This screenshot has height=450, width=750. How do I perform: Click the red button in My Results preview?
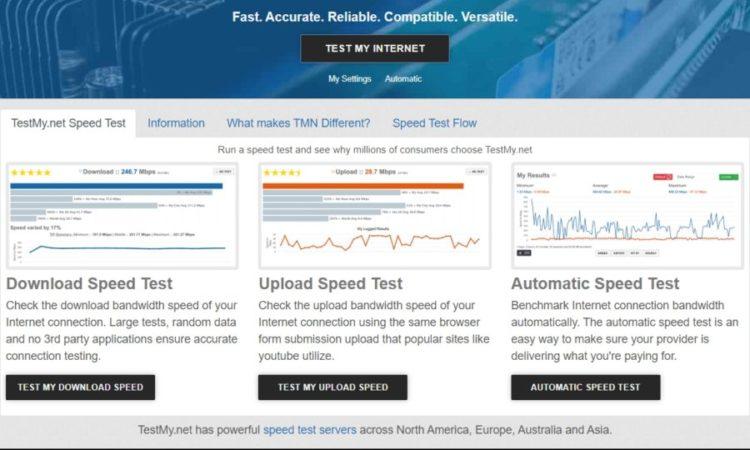point(662,177)
